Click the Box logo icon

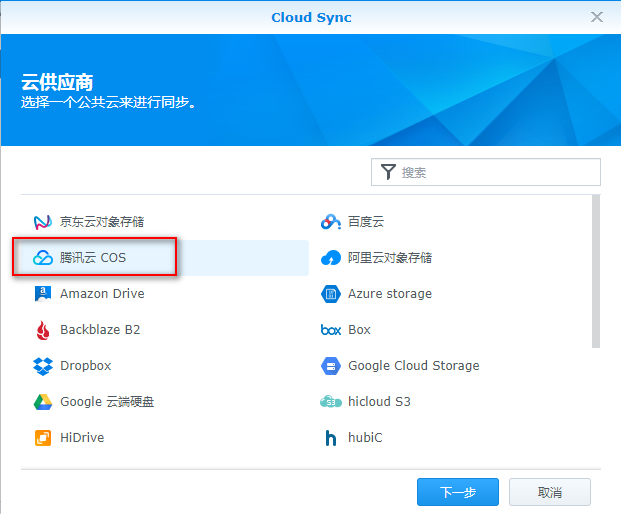tap(330, 330)
